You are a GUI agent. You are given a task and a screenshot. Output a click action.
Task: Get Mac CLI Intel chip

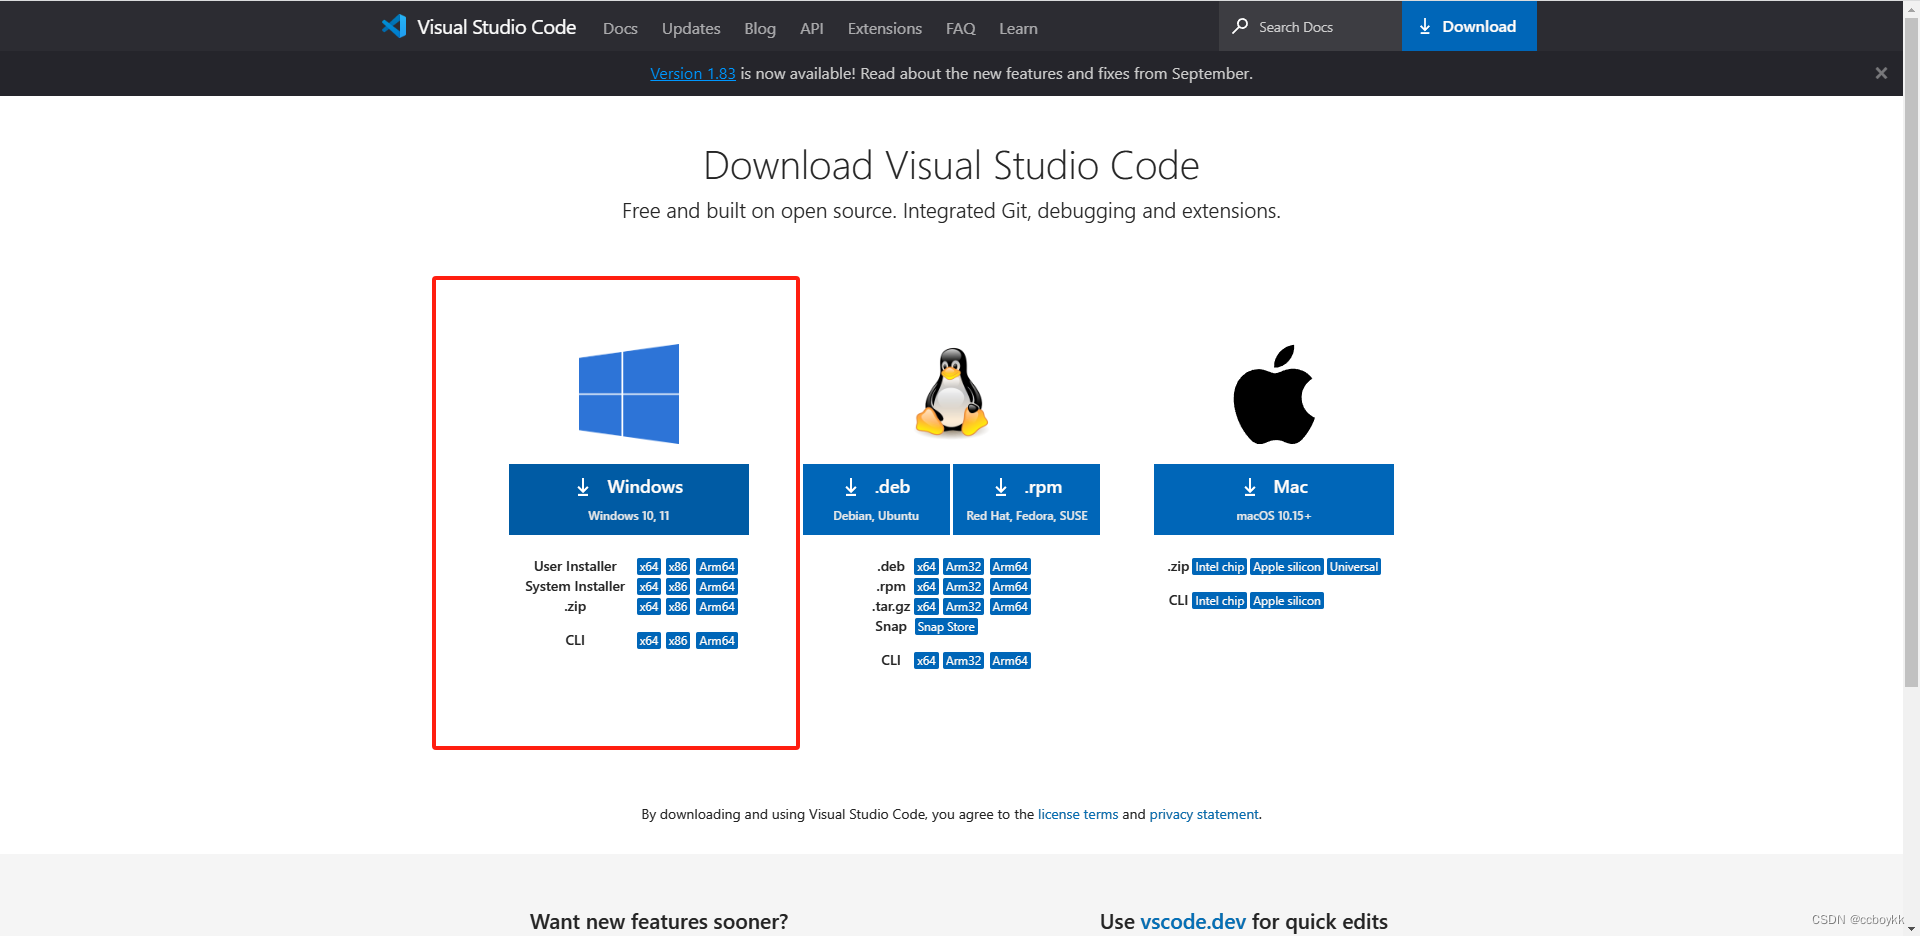1220,601
